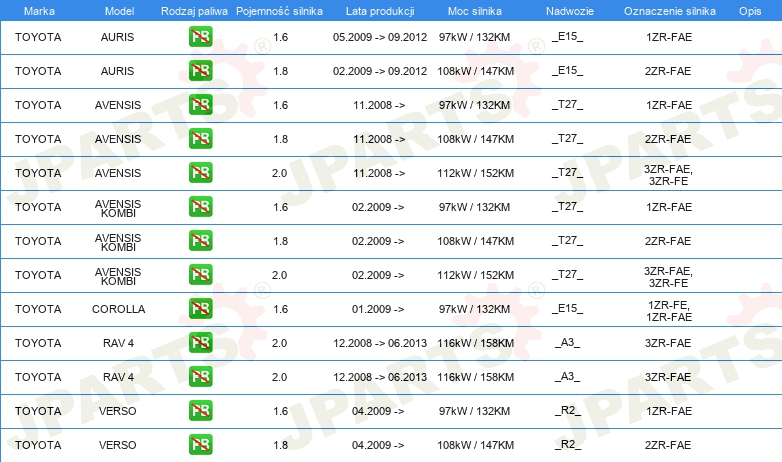Click 108kW / 147KM in the VERSO row
The height and width of the screenshot is (462, 782).
(x=476, y=445)
